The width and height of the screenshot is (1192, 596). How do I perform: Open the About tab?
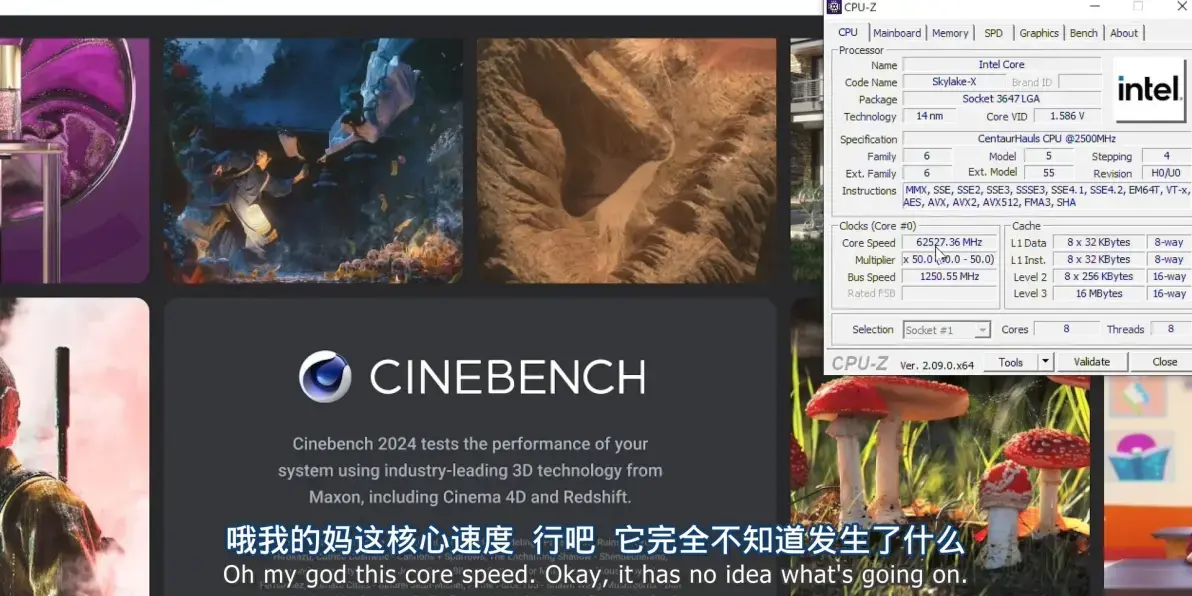tap(1123, 32)
